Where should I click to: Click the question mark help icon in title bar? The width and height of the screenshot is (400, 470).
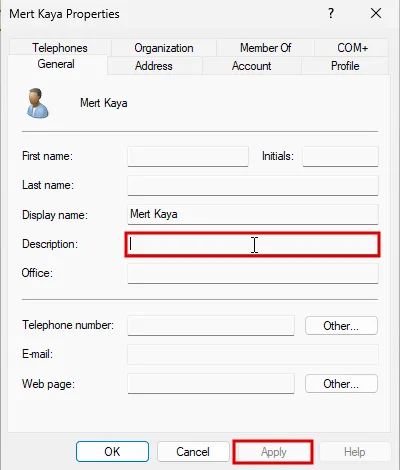pos(331,13)
